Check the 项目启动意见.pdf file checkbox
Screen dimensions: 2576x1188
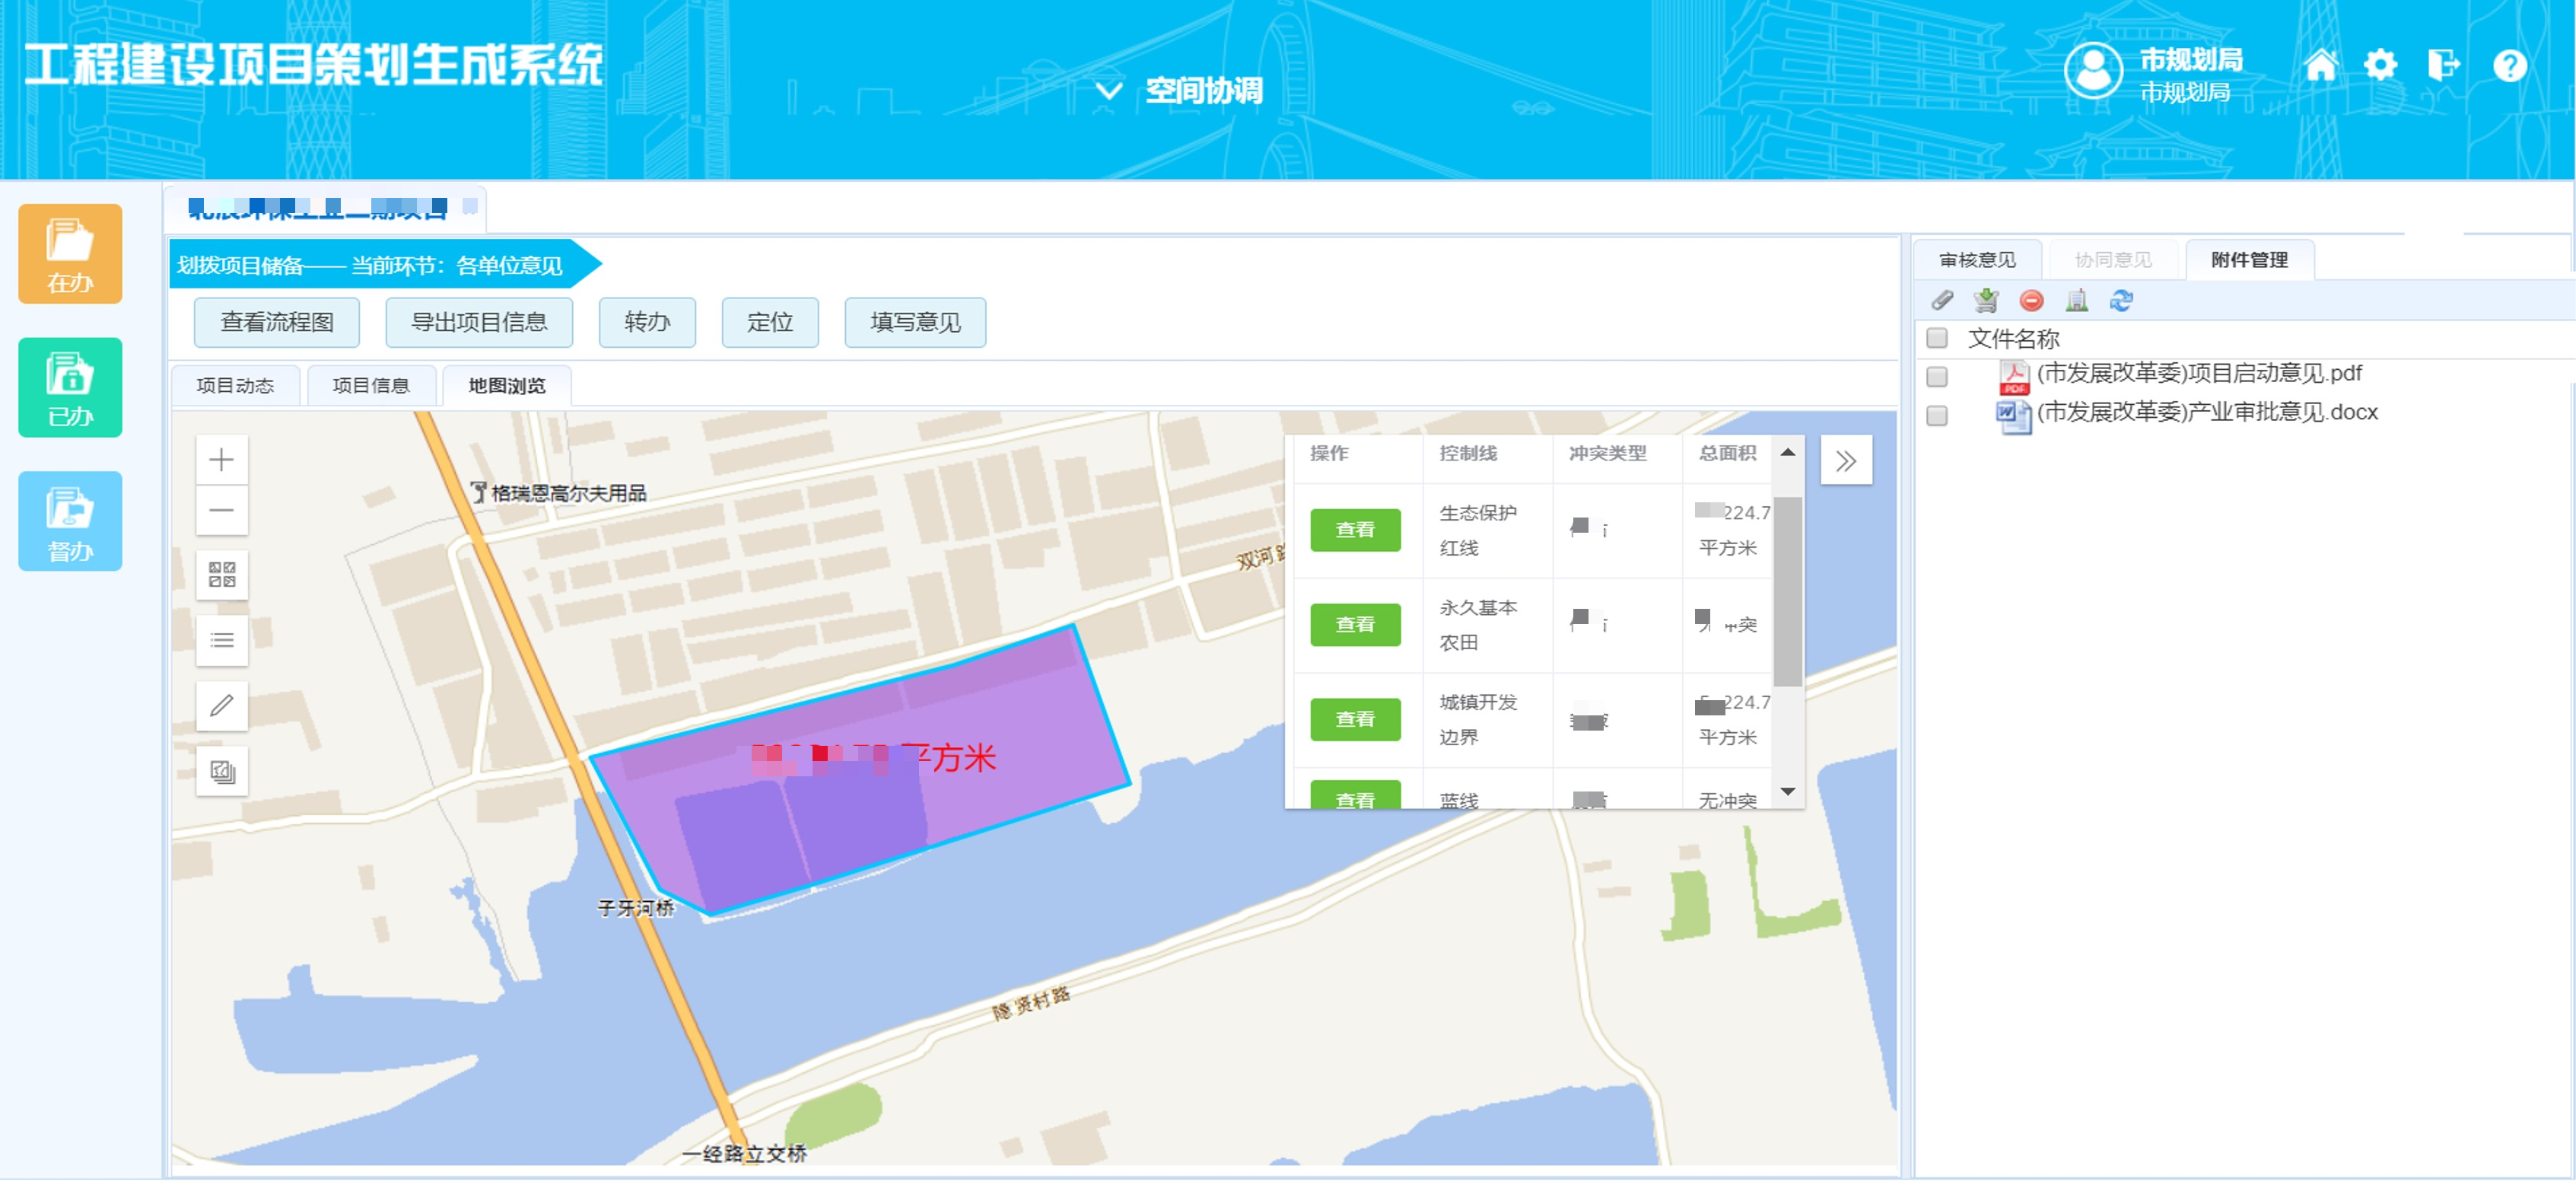1937,378
